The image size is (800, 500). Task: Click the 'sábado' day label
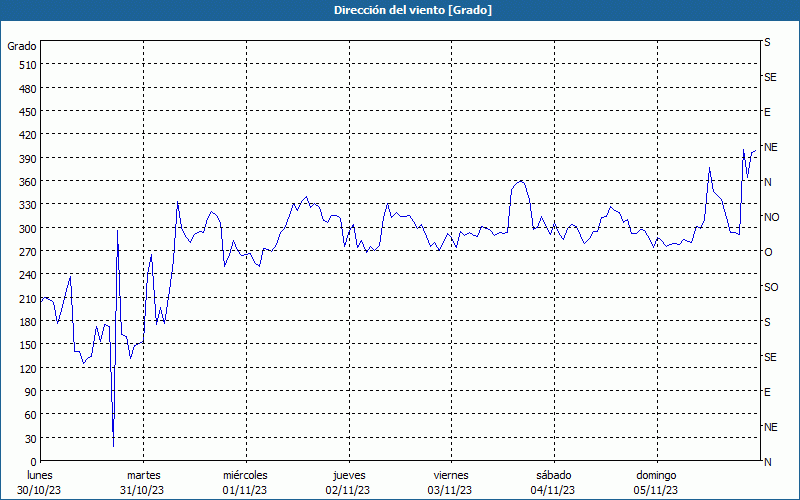point(554,475)
